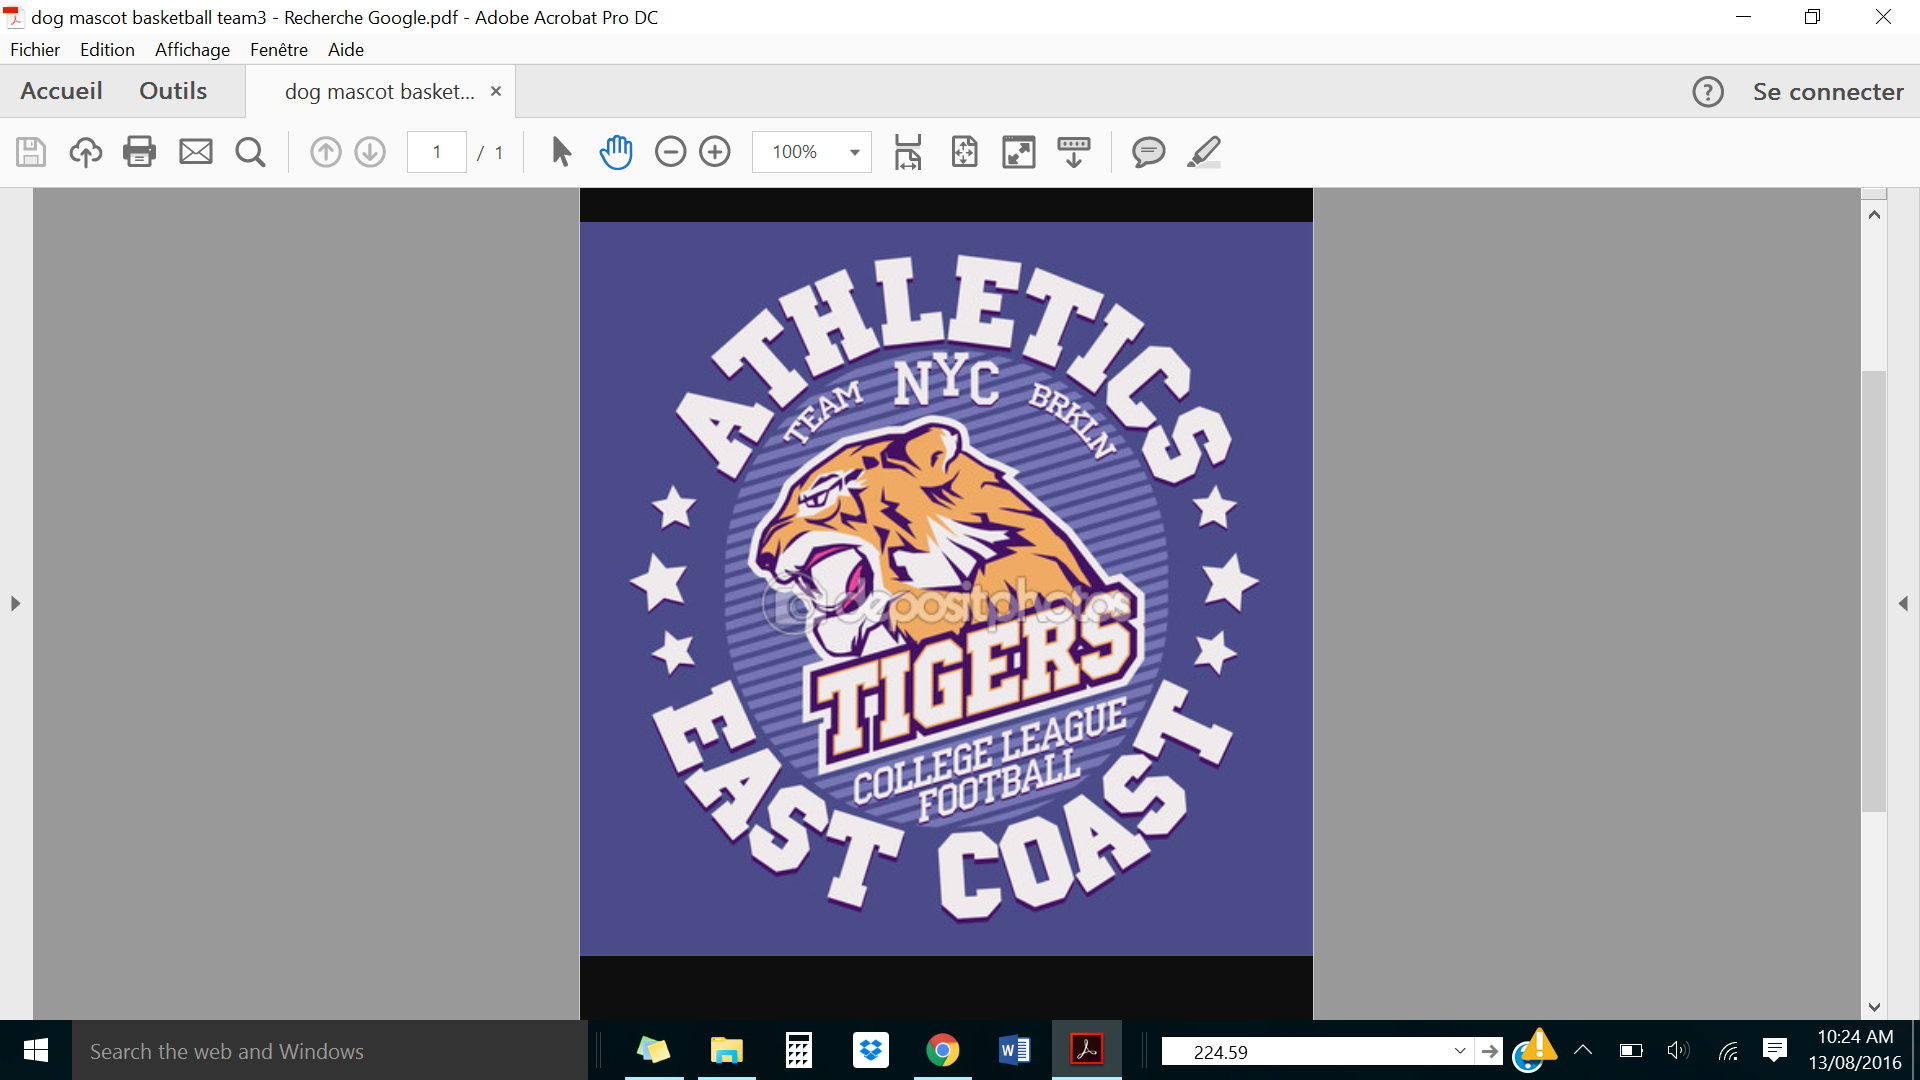Viewport: 1920px width, 1080px height.
Task: Click the page number input field
Action: coord(437,152)
